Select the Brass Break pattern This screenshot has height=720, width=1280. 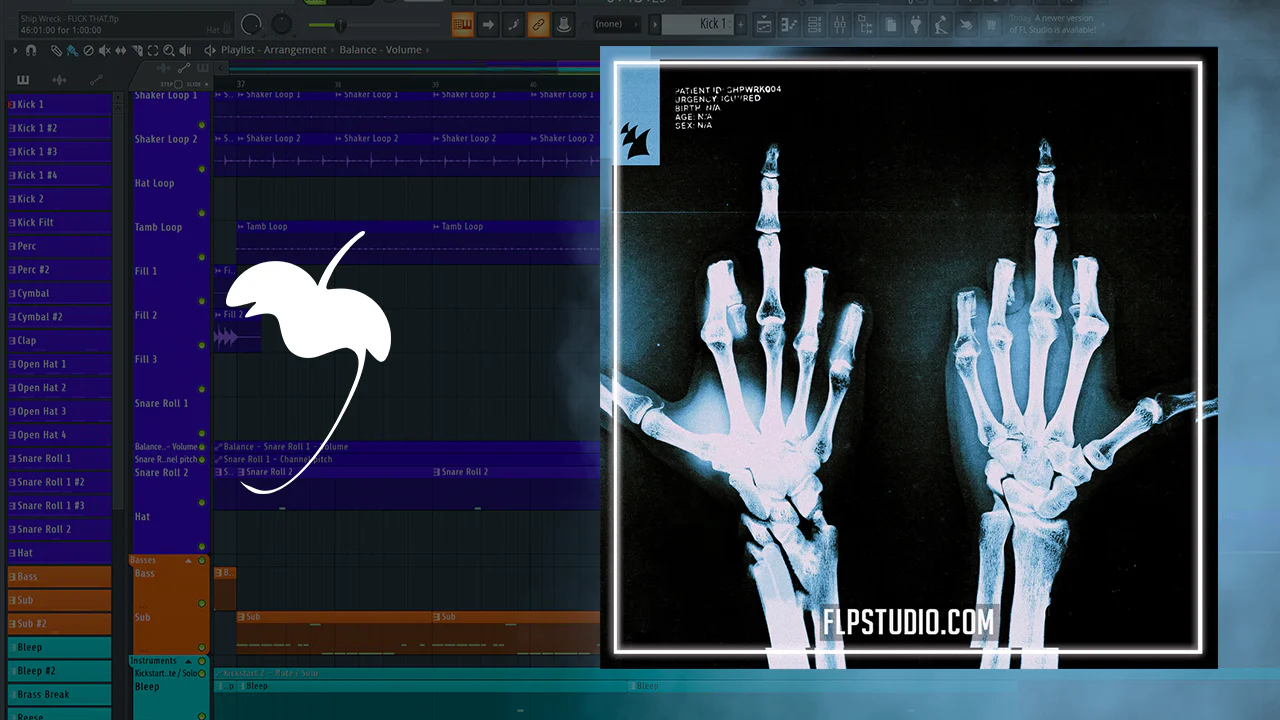[x=59, y=694]
